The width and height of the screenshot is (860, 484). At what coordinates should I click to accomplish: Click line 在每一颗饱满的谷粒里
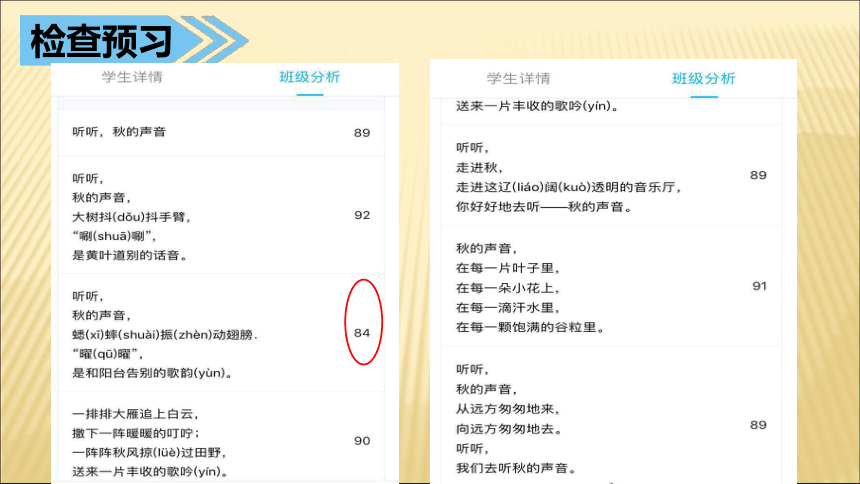(x=530, y=328)
